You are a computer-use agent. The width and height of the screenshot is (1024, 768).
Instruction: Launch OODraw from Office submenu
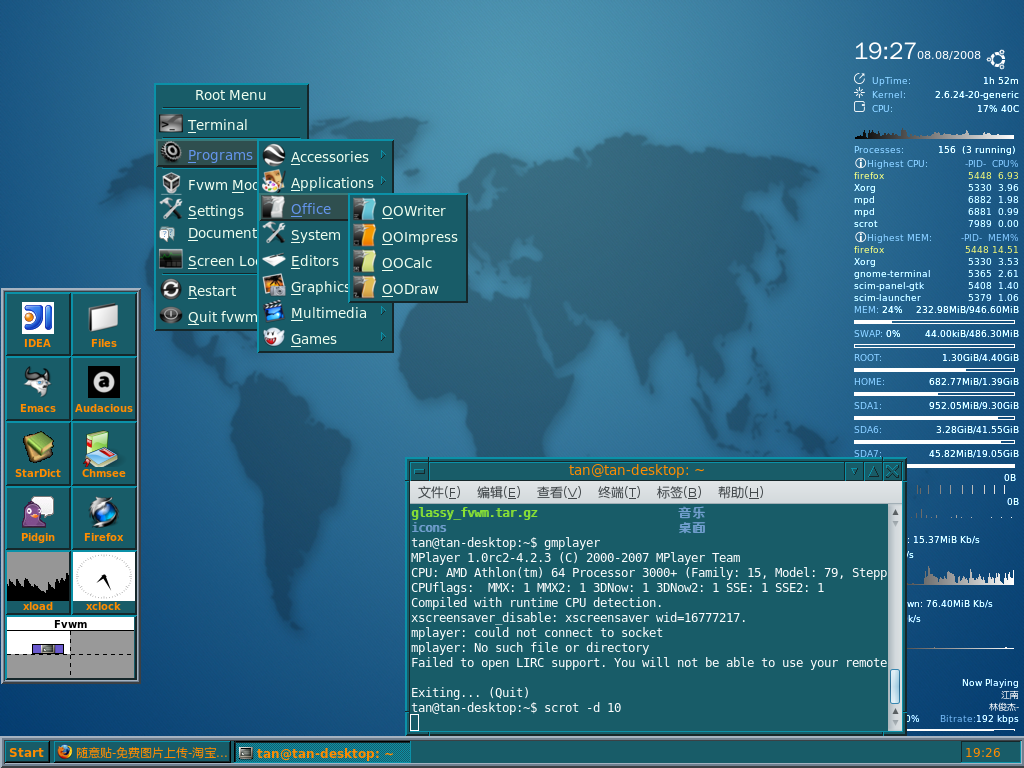(408, 288)
